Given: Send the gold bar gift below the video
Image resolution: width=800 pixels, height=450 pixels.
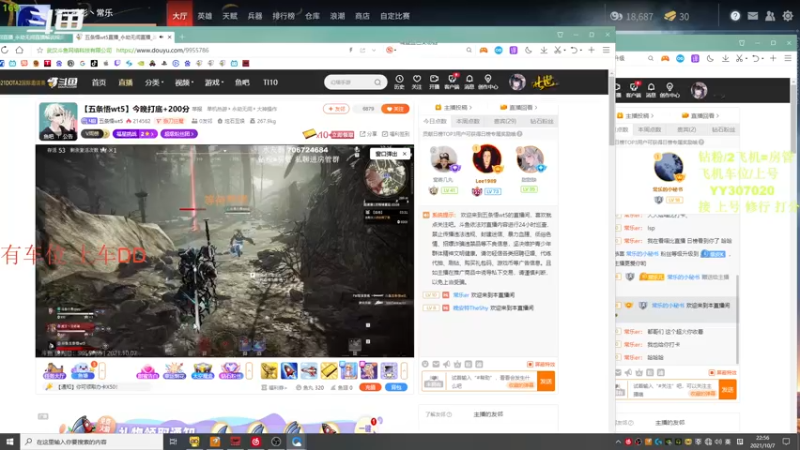Looking at the screenshot, I should pyautogui.click(x=329, y=370).
